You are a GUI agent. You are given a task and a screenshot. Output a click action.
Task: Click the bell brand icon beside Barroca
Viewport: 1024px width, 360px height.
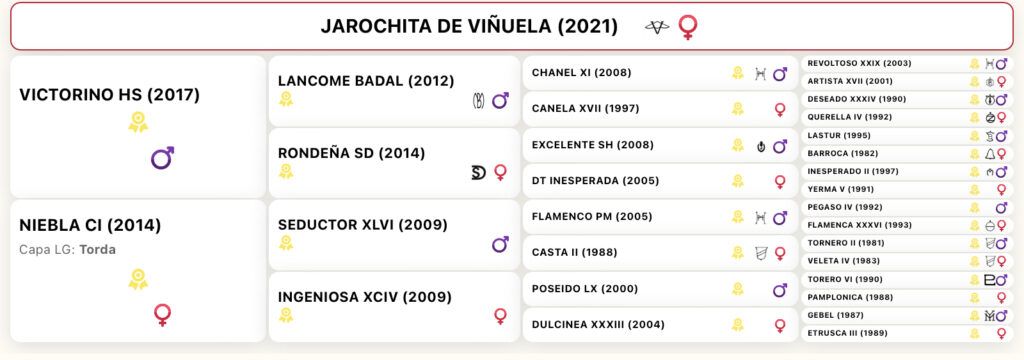(989, 154)
